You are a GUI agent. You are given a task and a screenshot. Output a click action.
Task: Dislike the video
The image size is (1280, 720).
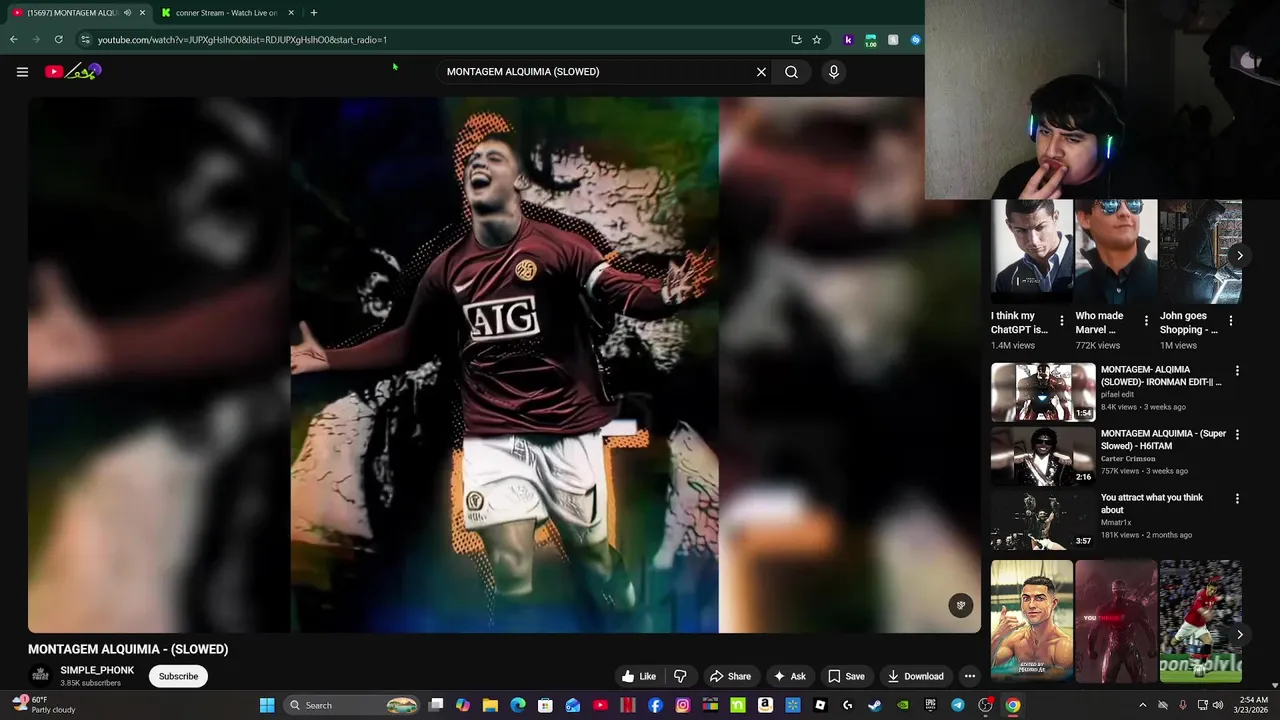point(680,676)
